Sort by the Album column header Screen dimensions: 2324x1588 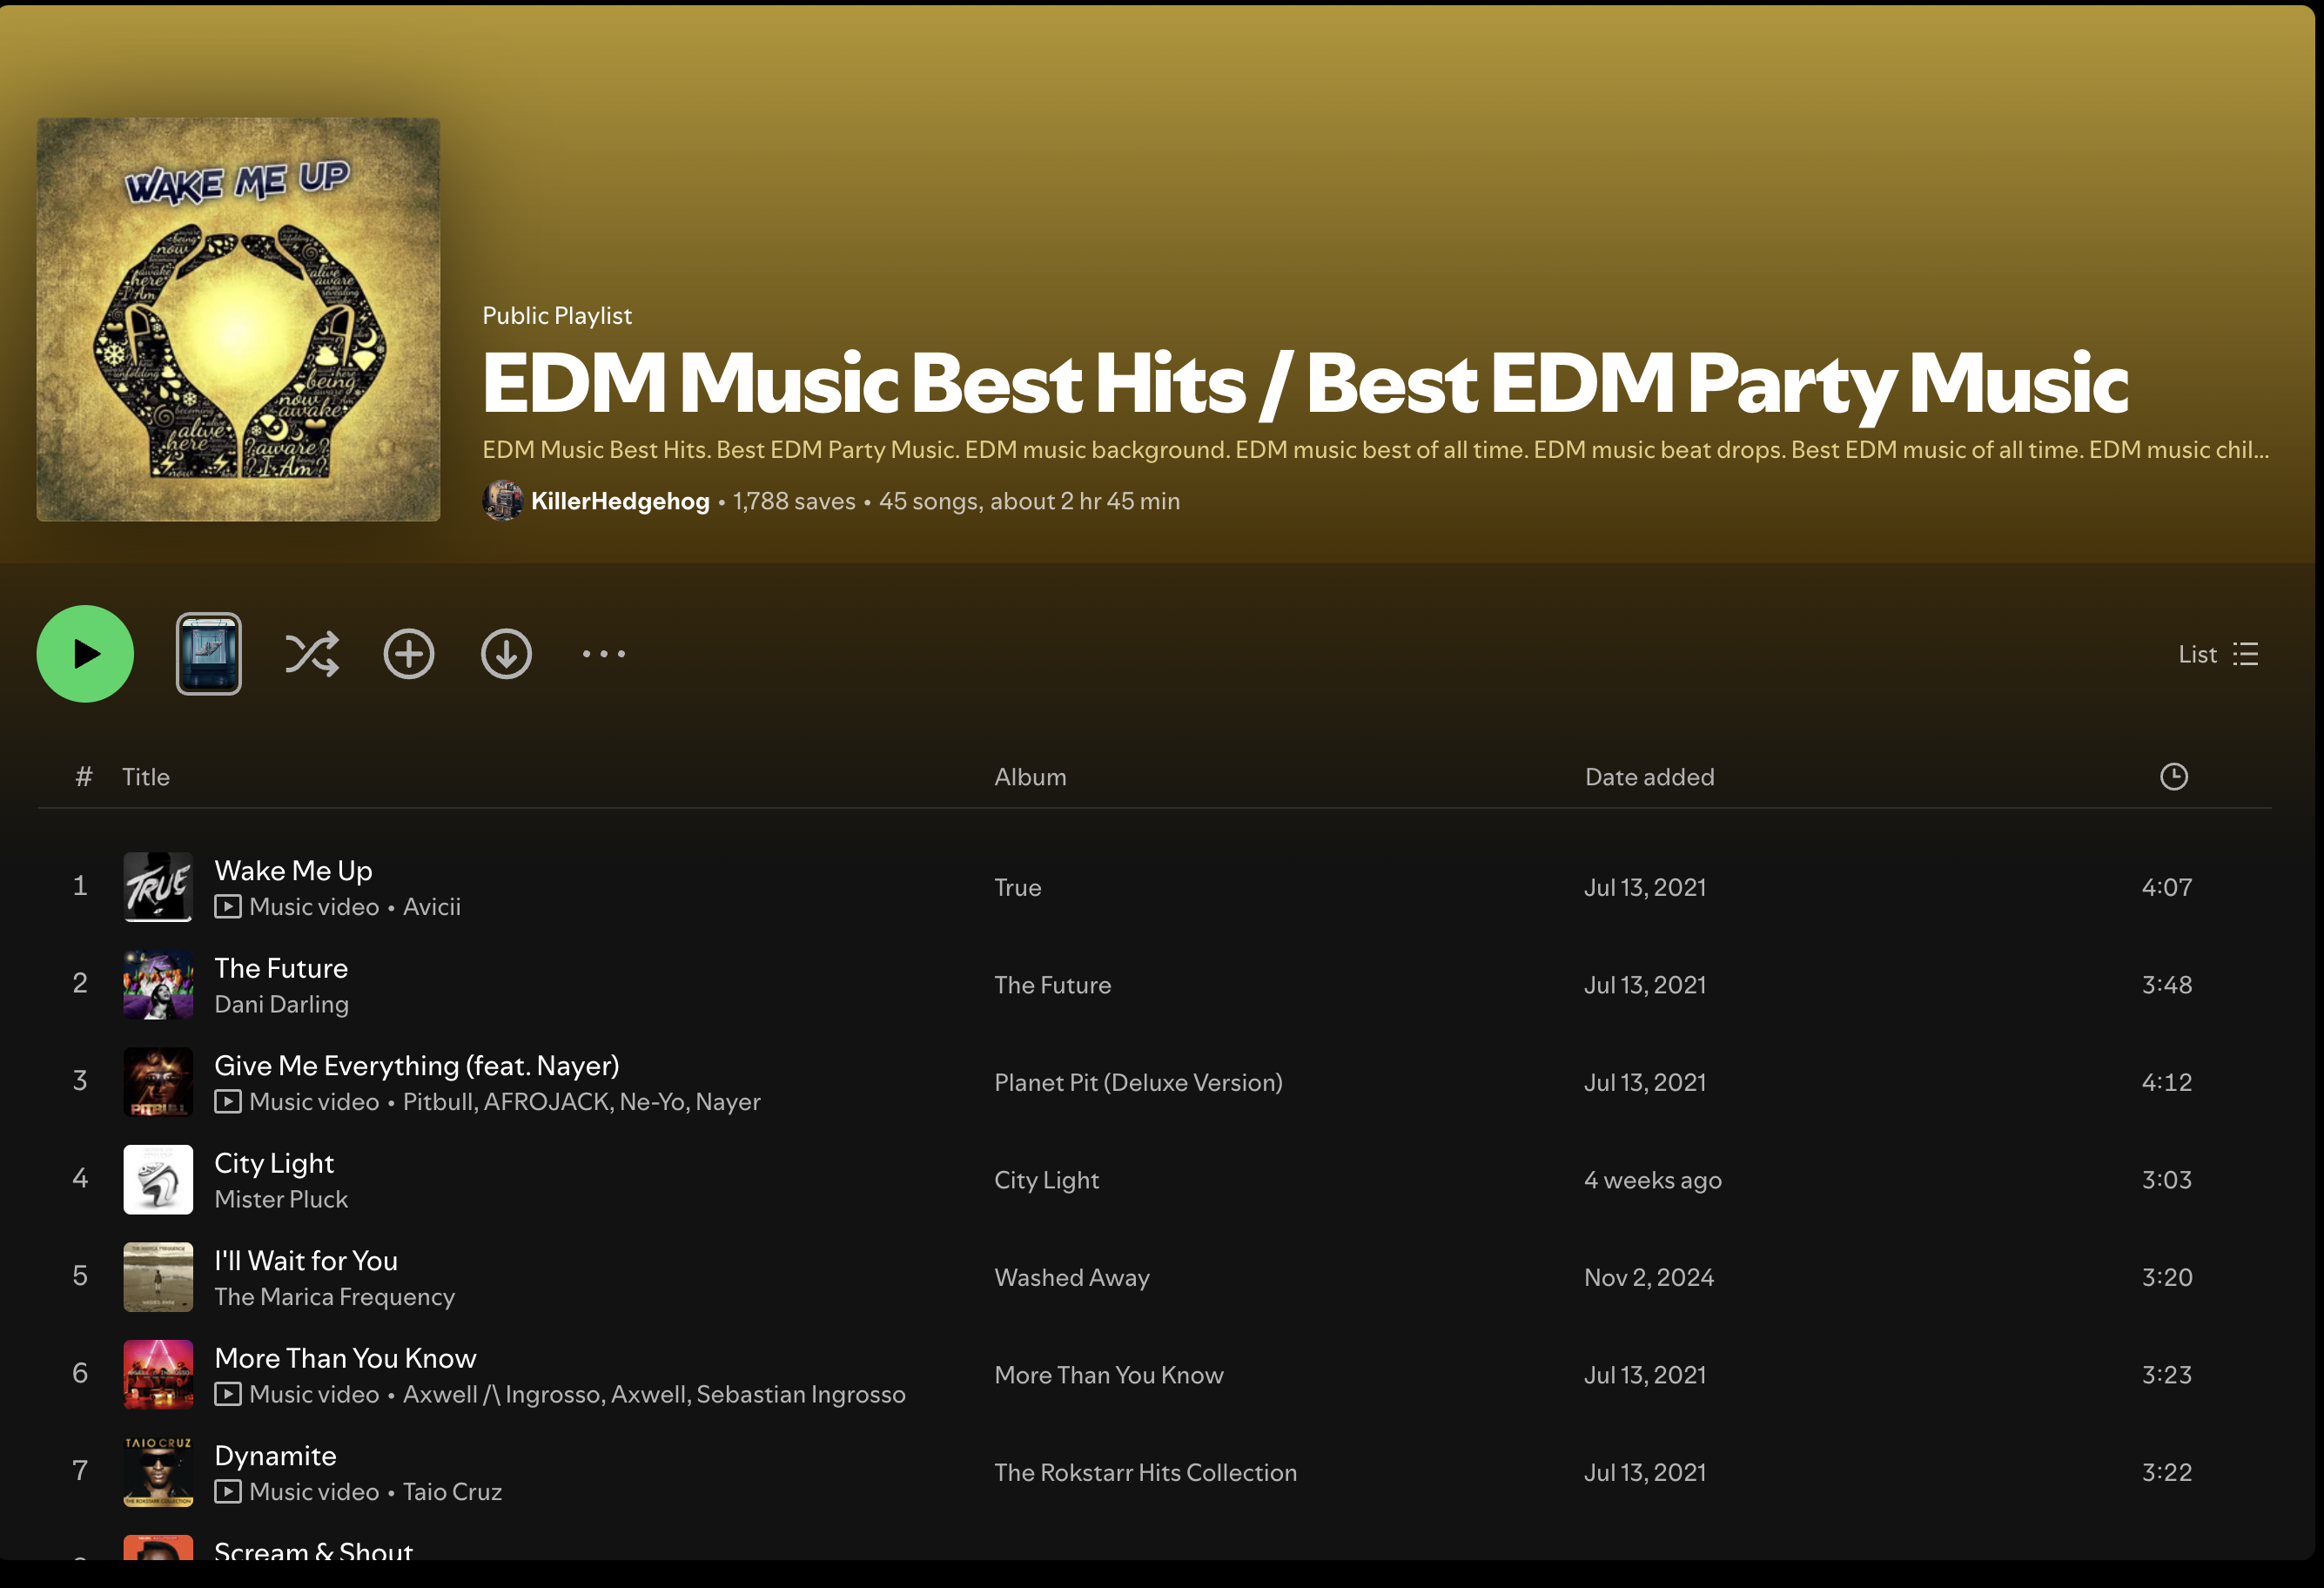pyautogui.click(x=1030, y=777)
